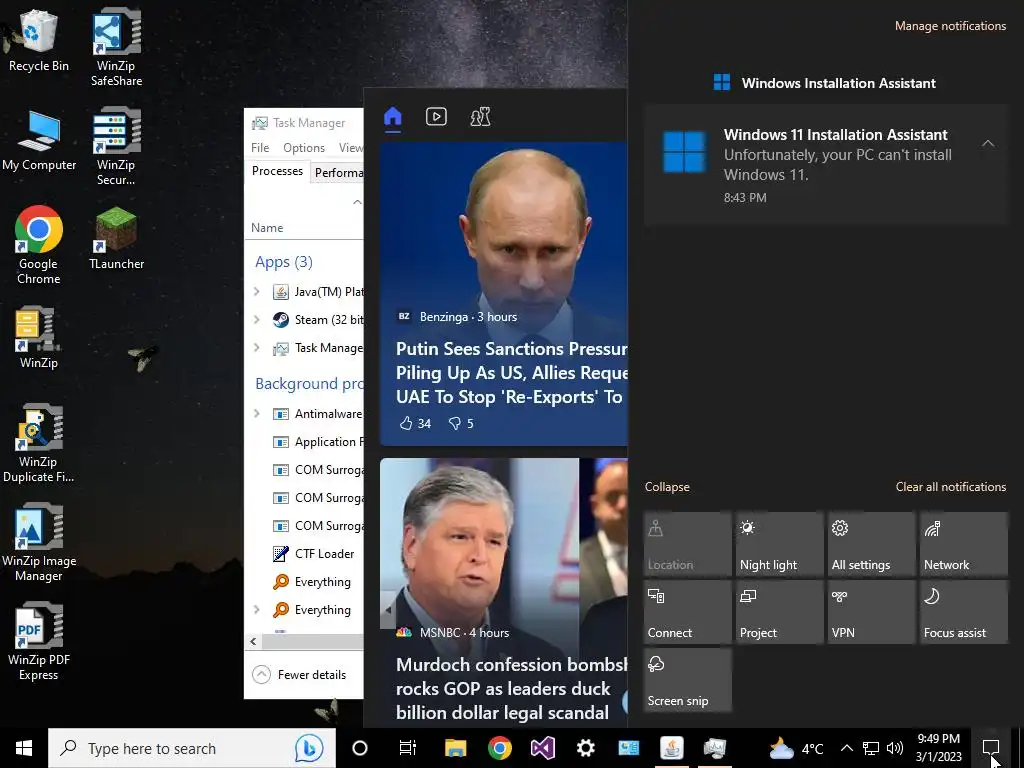Expand the Steam (32 bit) process row
Viewport: 1024px width, 768px height.
point(257,319)
